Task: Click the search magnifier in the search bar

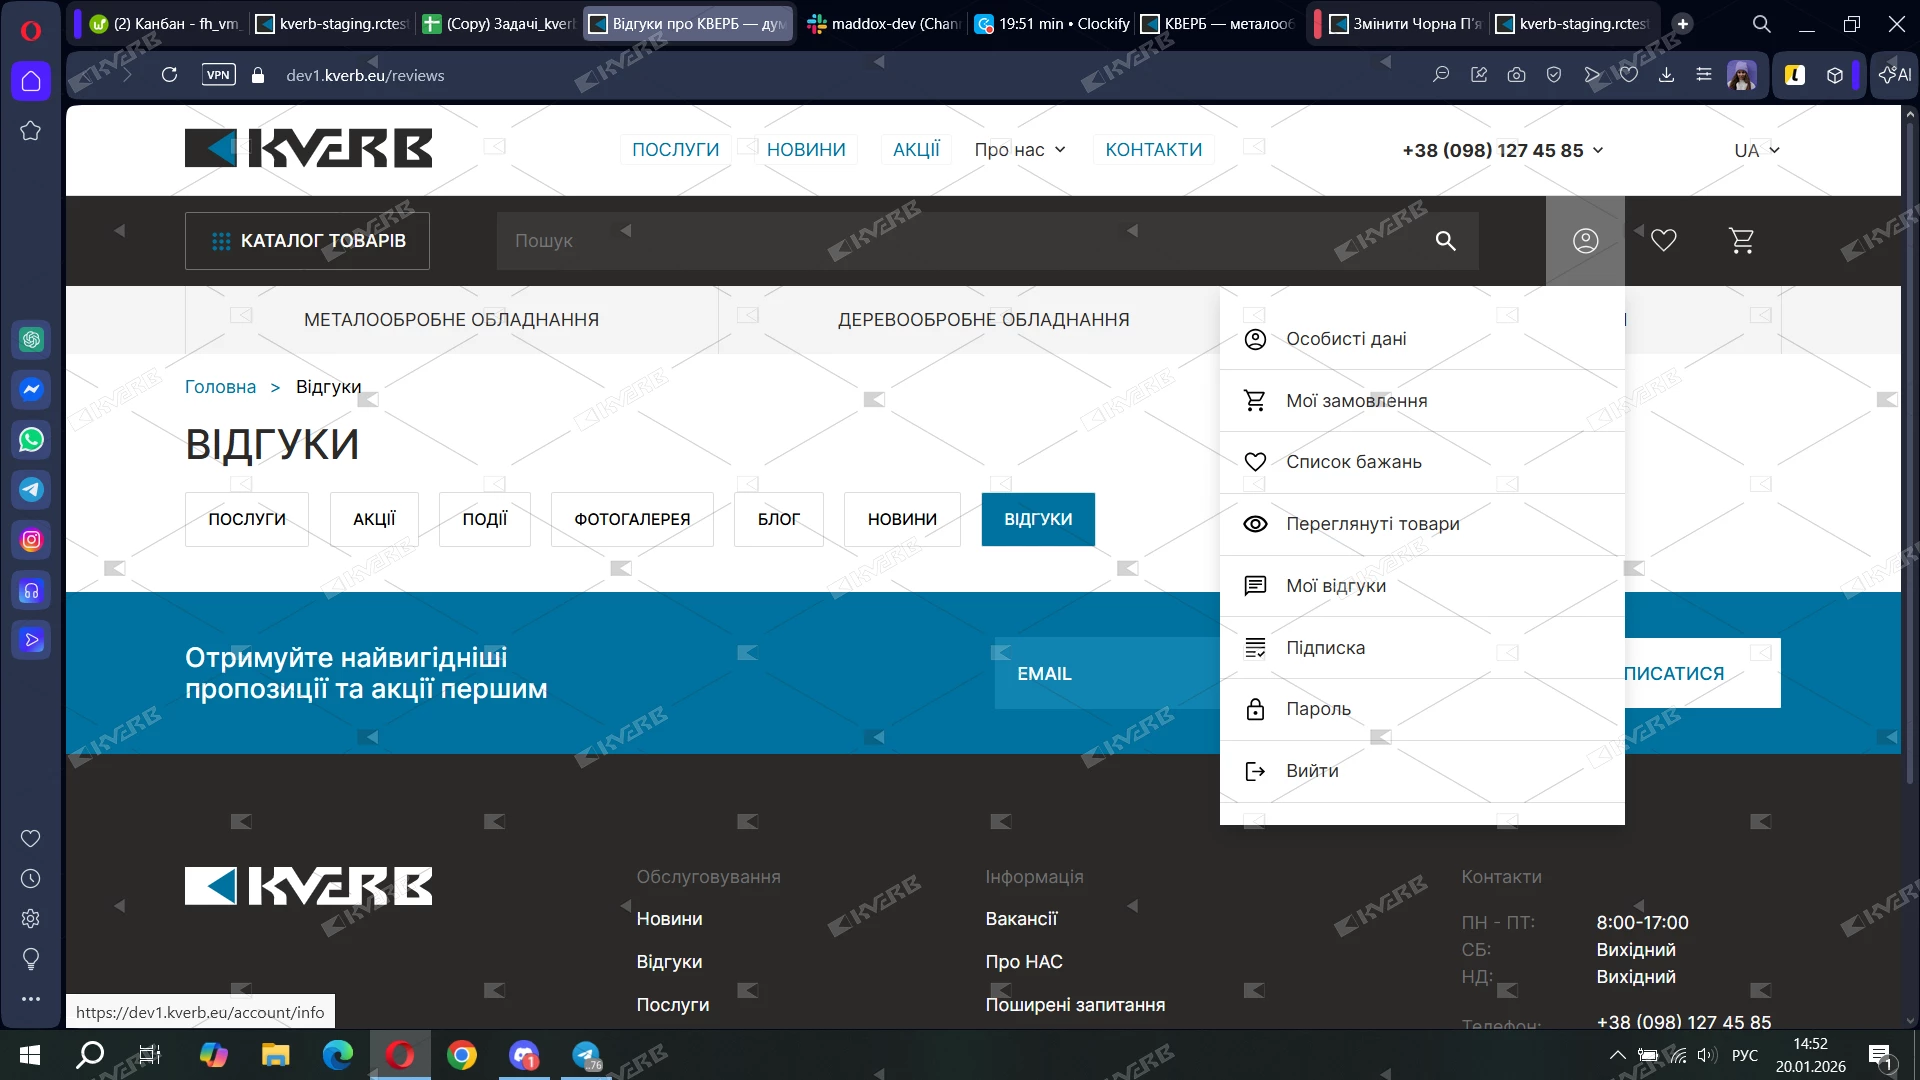Action: click(x=1445, y=240)
